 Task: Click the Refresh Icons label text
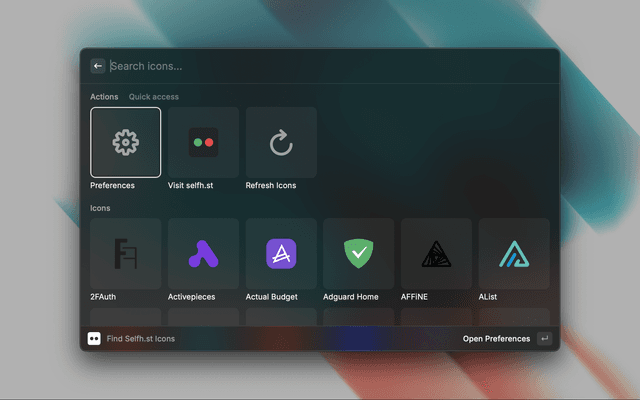click(271, 185)
